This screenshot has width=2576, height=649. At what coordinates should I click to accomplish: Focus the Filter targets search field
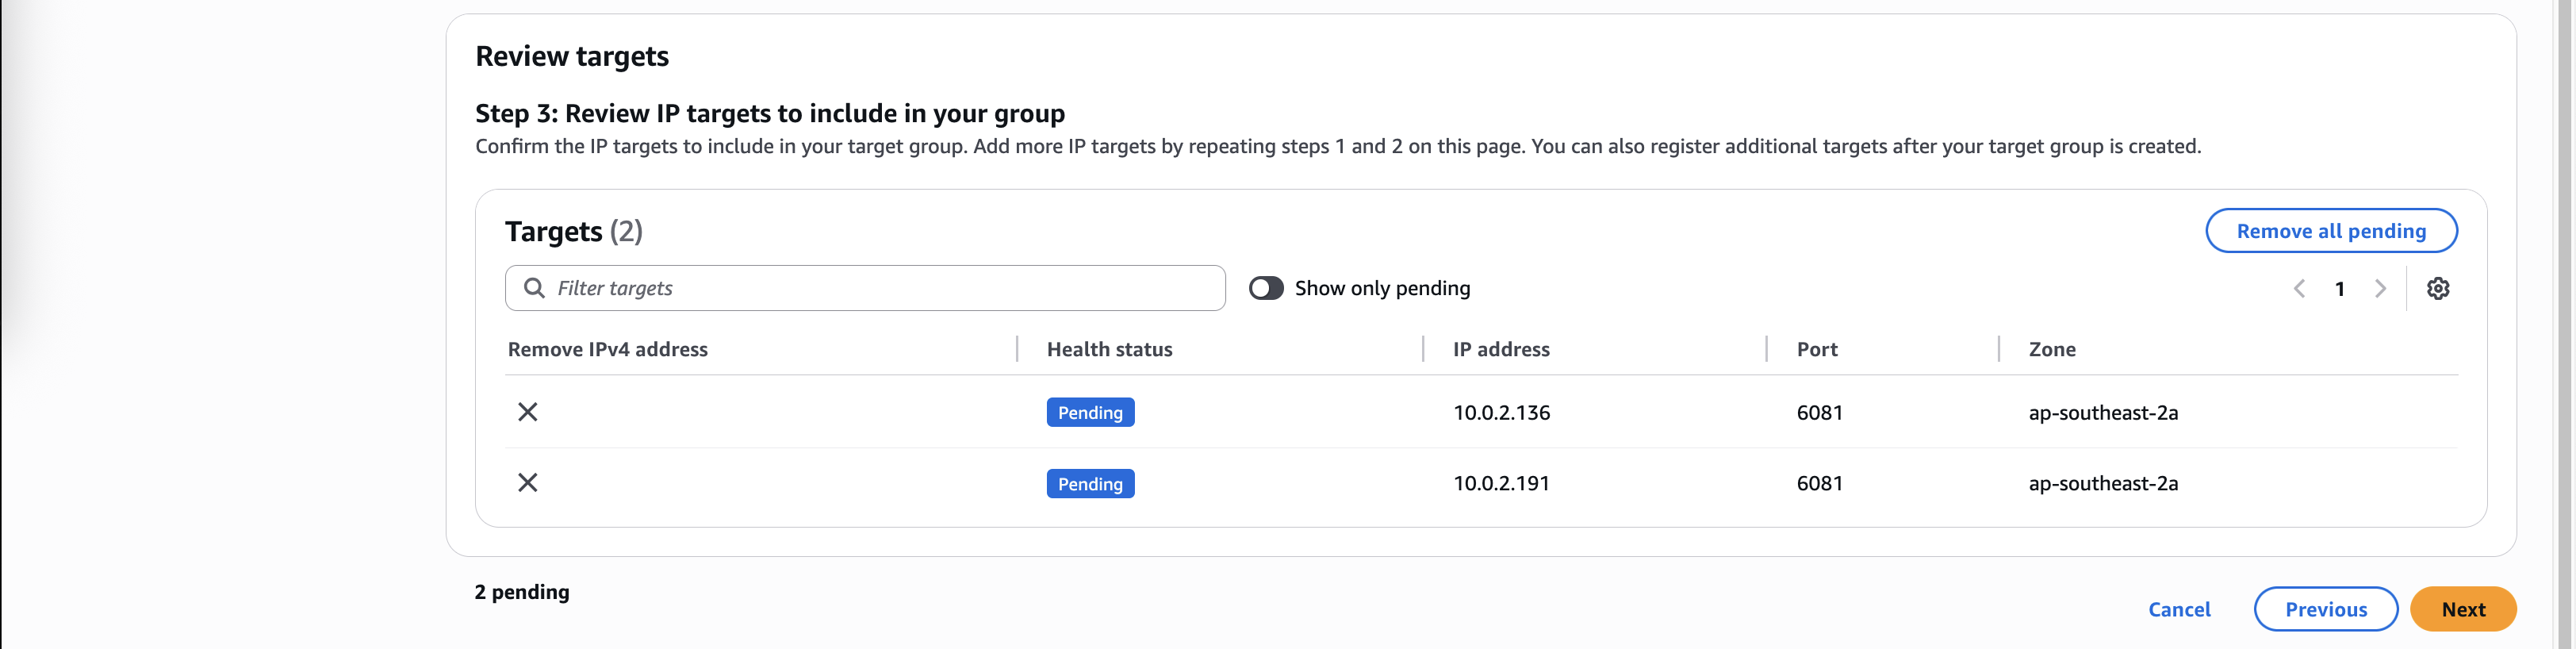(x=880, y=288)
